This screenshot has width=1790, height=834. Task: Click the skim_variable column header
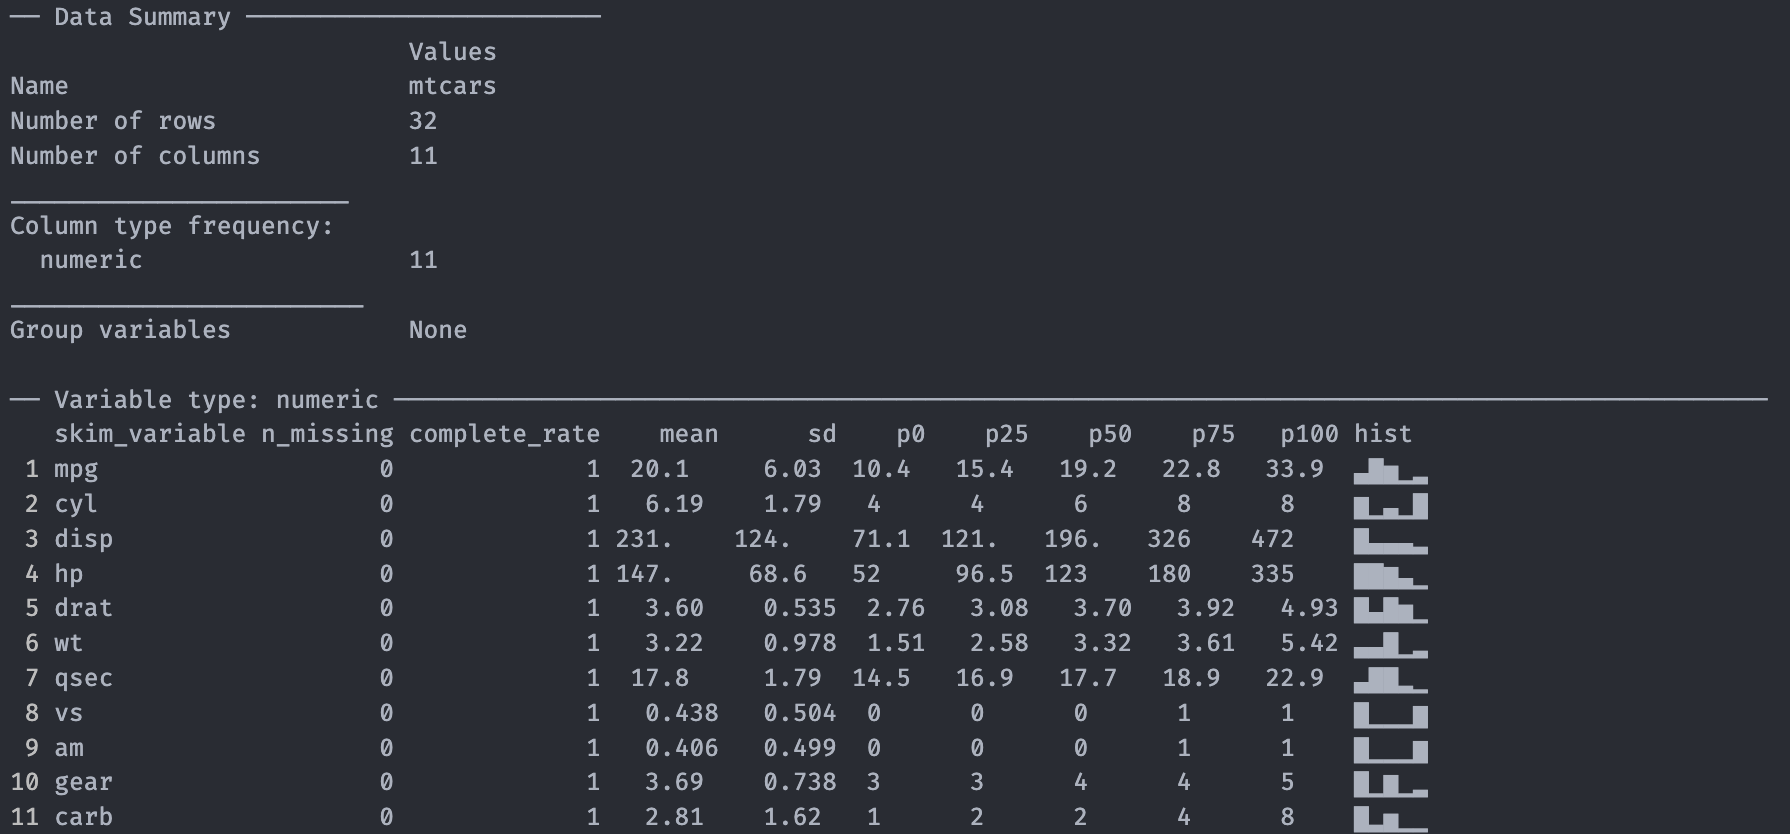tap(149, 434)
